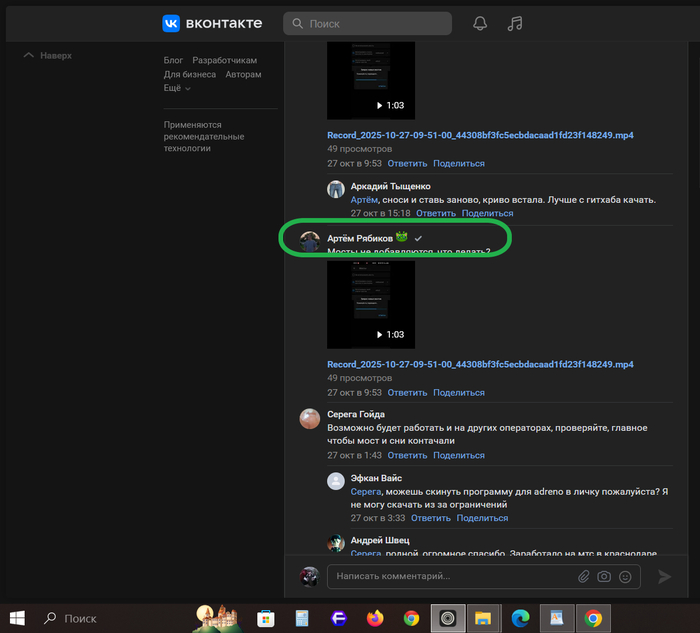Open the "Разработчикам" footer link

tap(224, 60)
